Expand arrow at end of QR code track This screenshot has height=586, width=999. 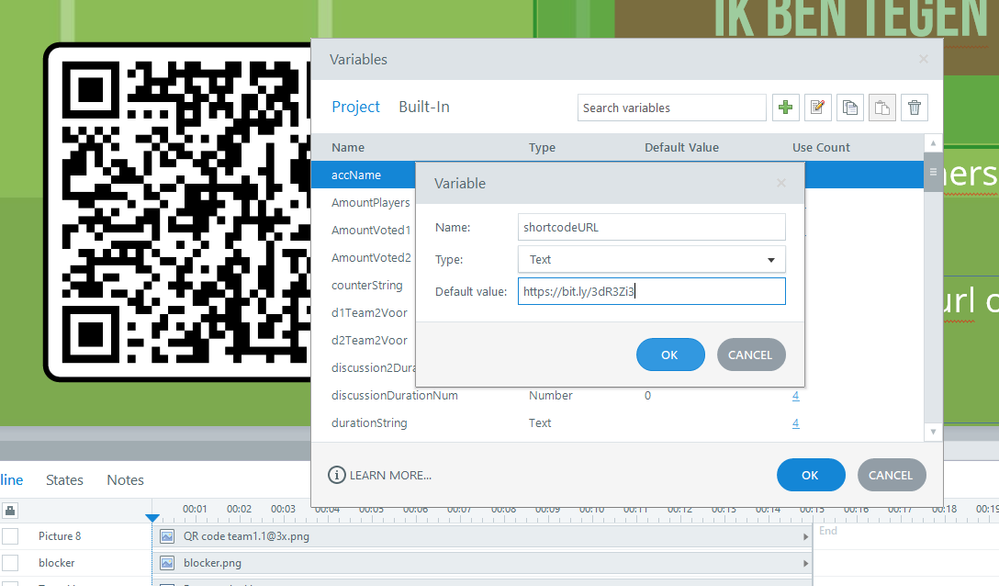tap(805, 537)
